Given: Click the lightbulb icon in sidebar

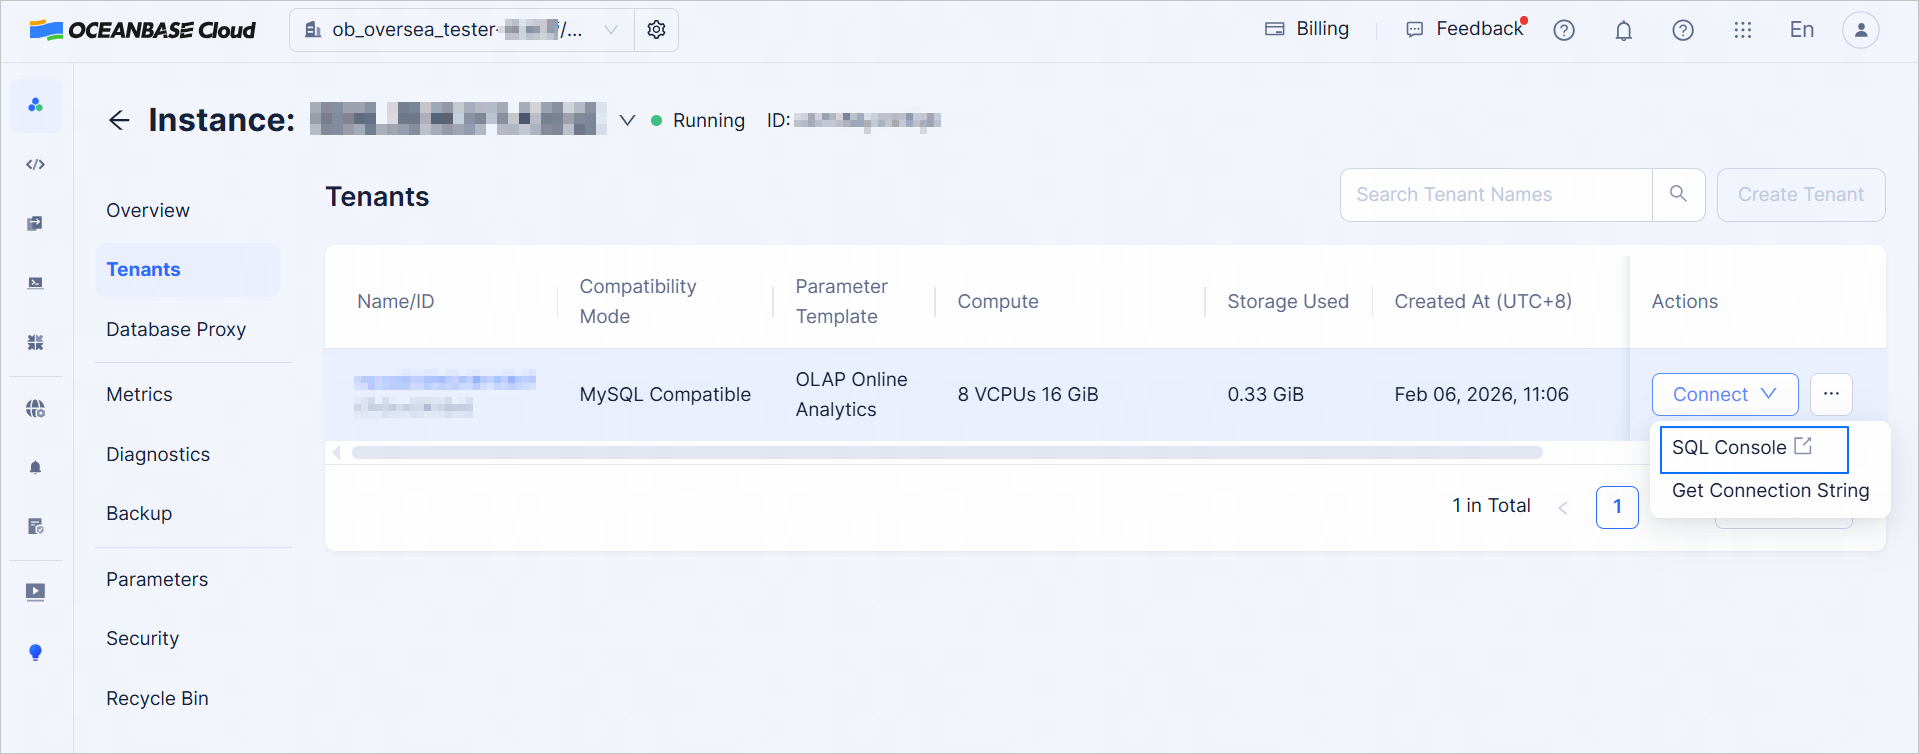Looking at the screenshot, I should pos(36,652).
